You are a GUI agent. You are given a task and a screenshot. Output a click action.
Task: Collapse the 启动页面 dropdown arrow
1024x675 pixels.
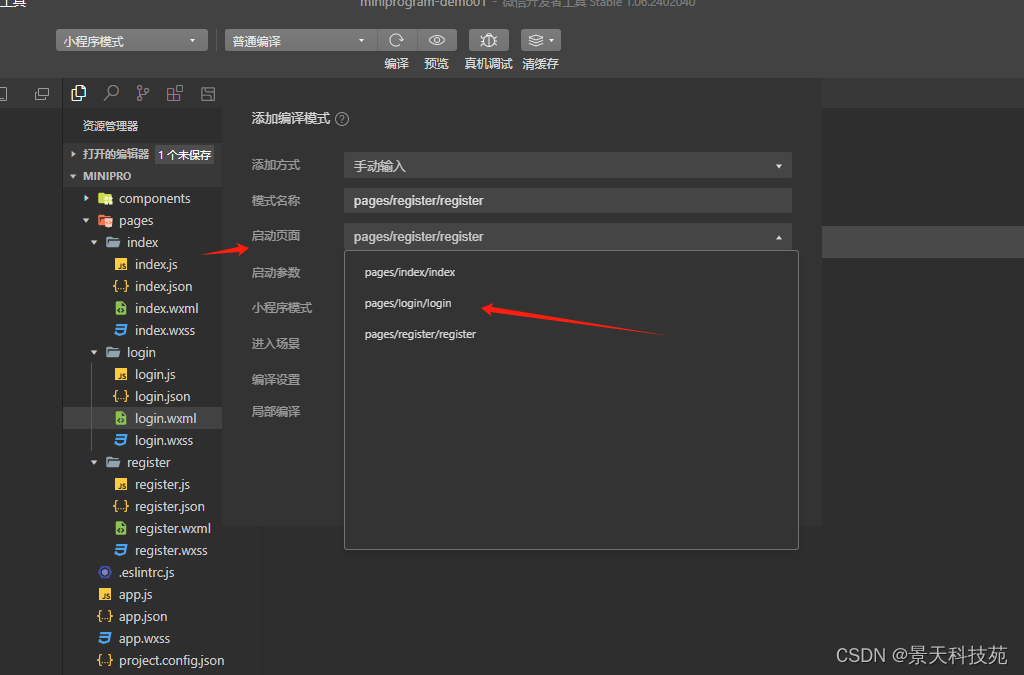[778, 237]
